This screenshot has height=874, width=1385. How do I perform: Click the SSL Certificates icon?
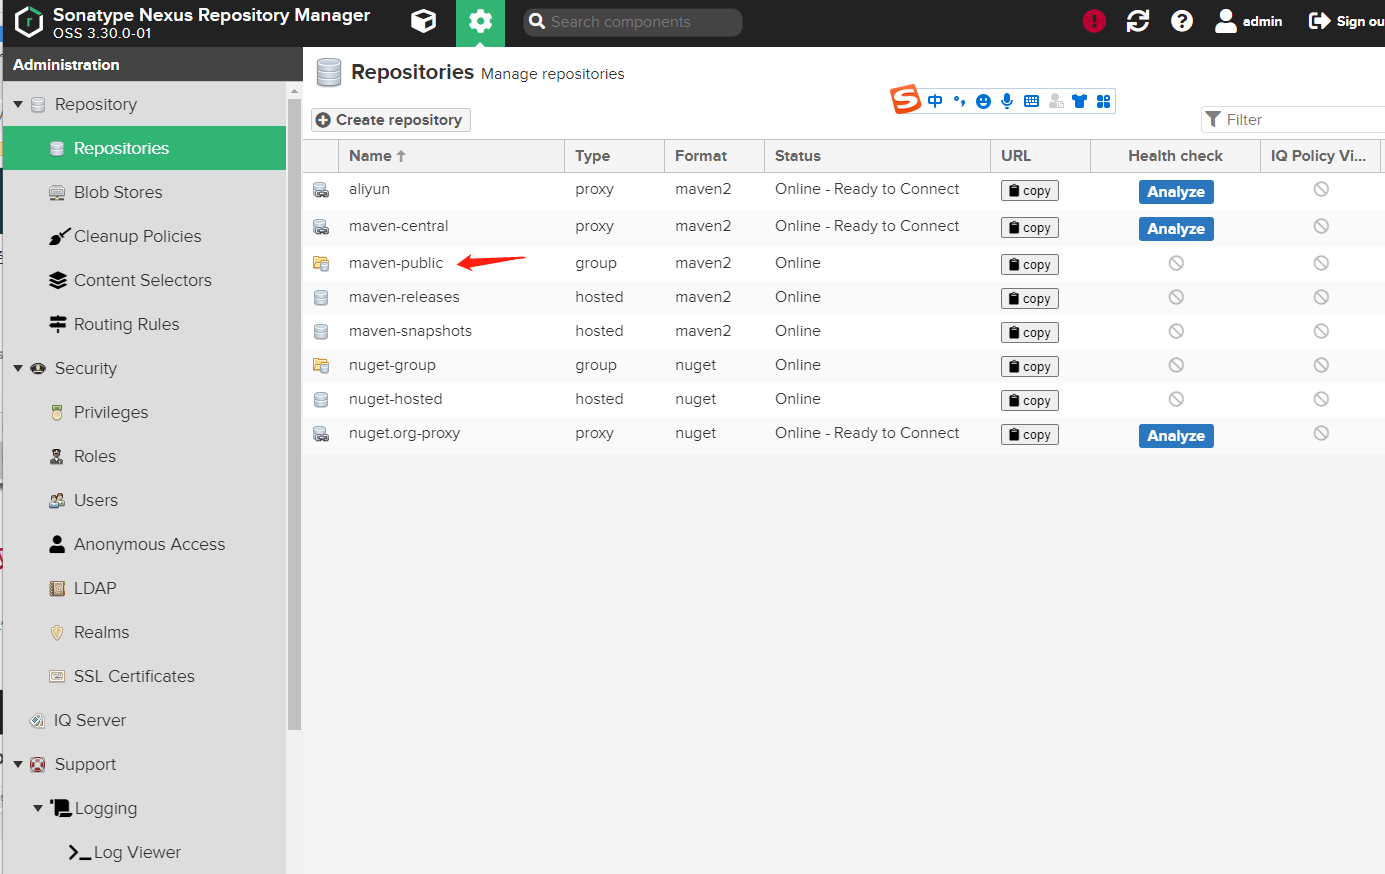click(57, 676)
